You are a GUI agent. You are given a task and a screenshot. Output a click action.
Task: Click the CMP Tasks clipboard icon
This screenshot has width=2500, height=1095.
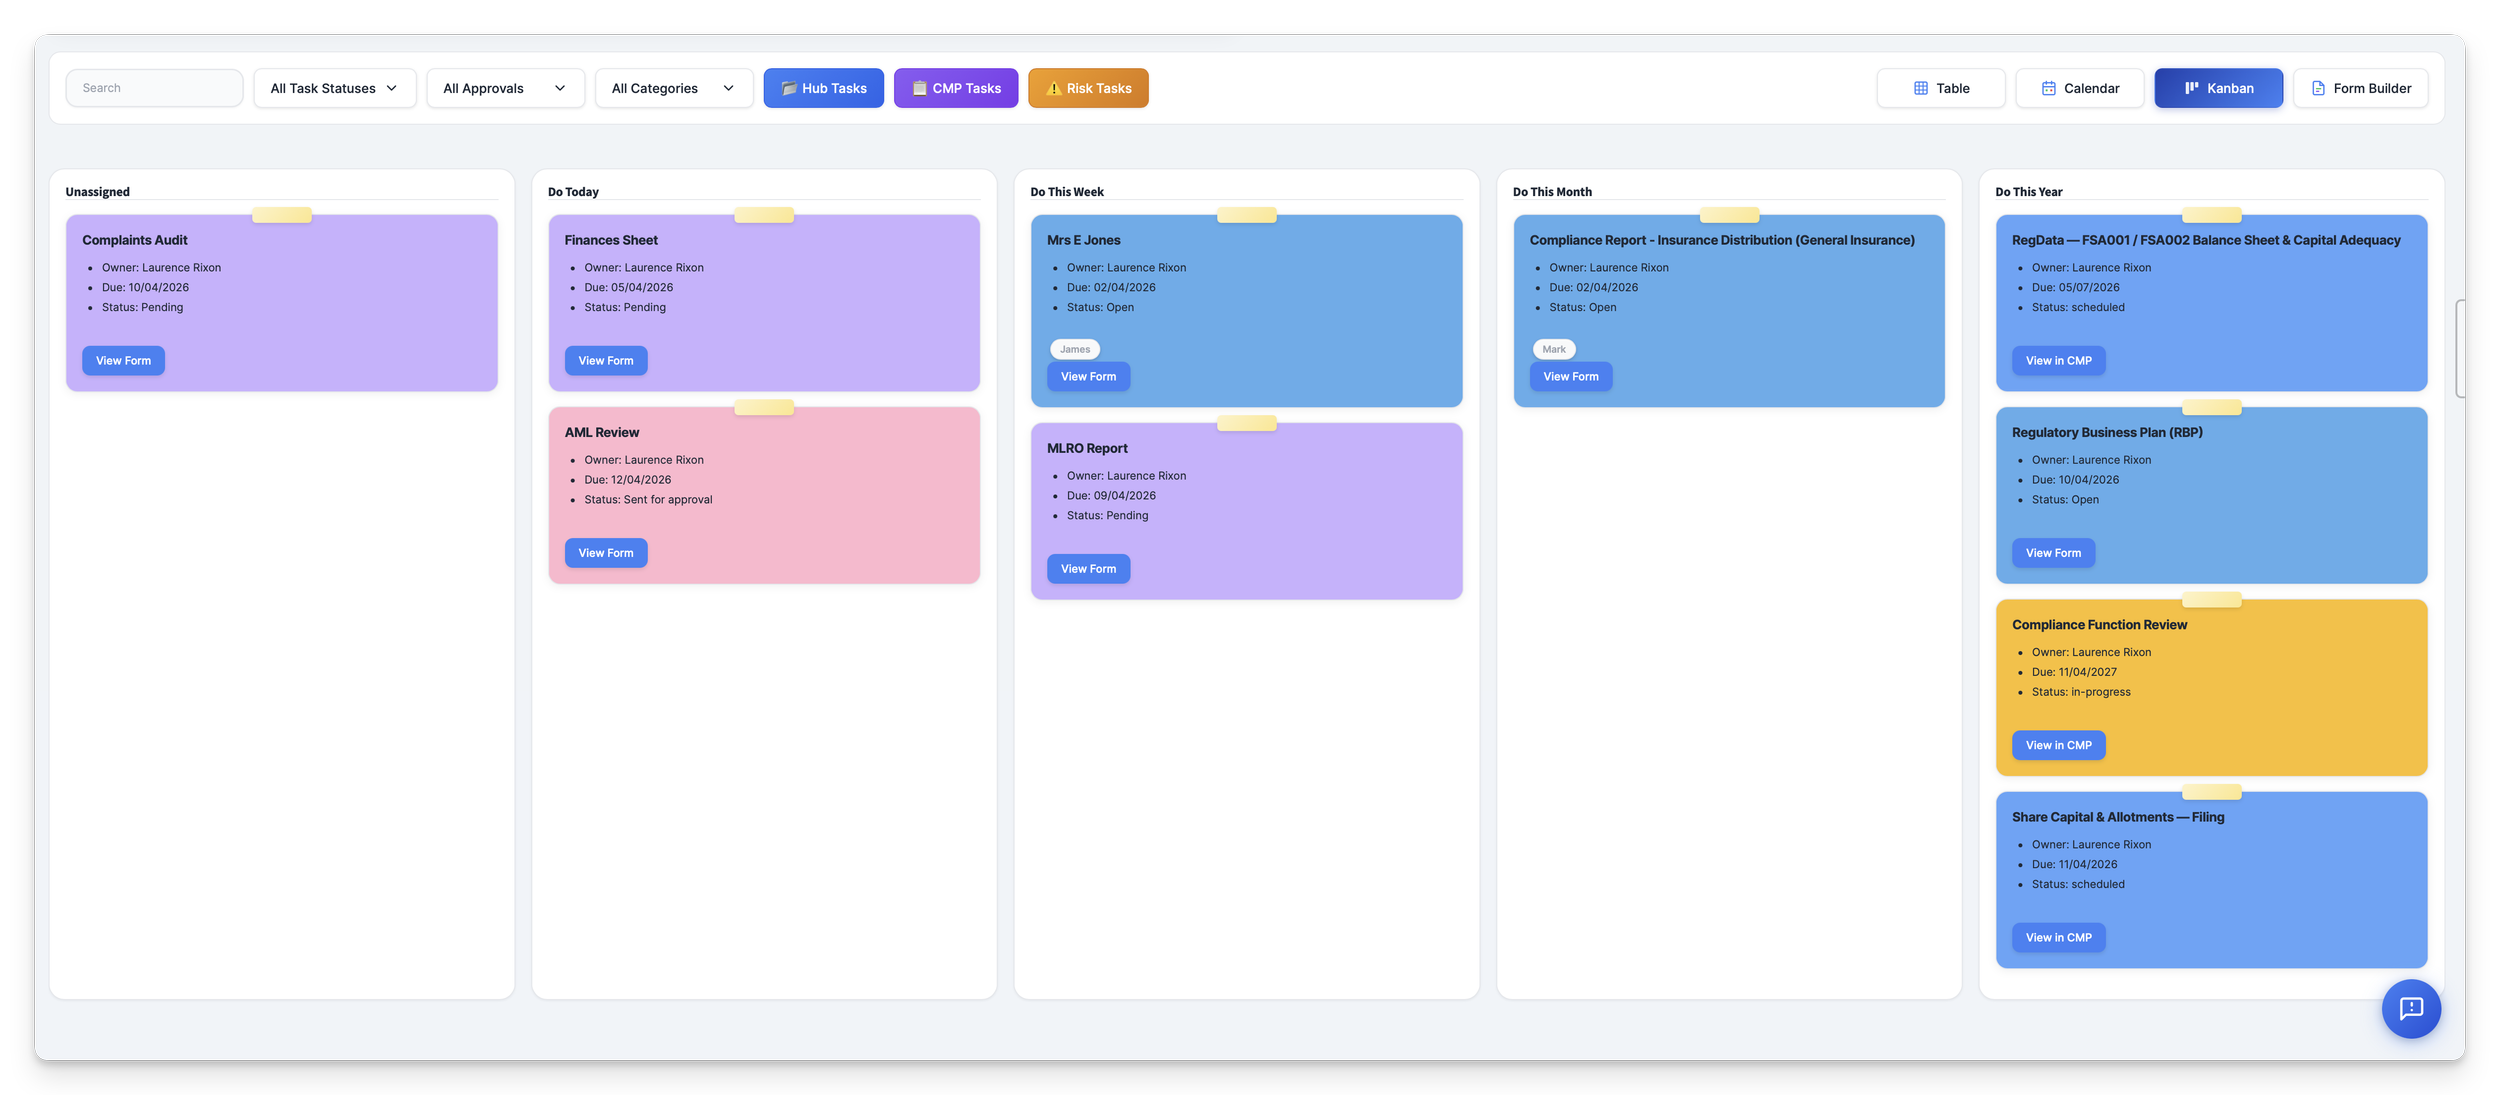click(919, 88)
